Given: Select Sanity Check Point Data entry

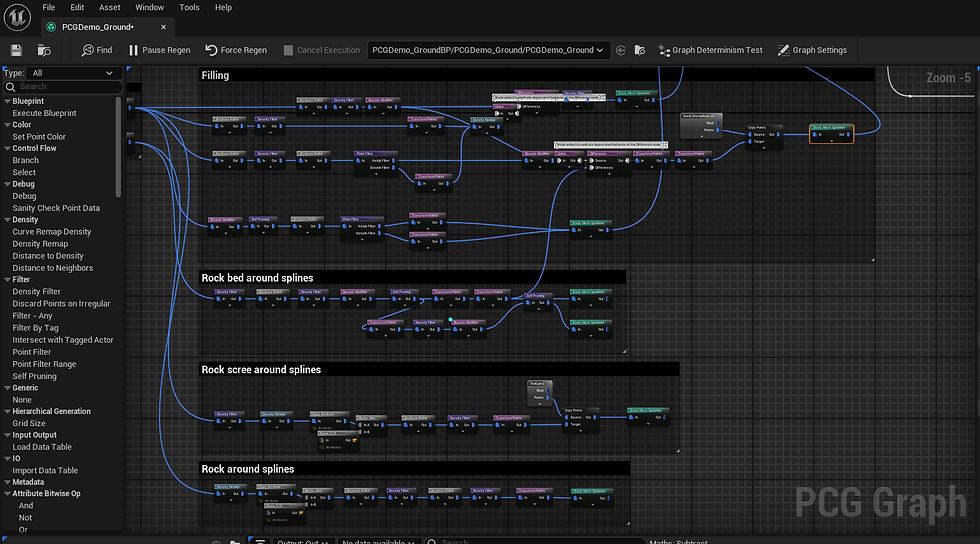Looking at the screenshot, I should pos(56,208).
